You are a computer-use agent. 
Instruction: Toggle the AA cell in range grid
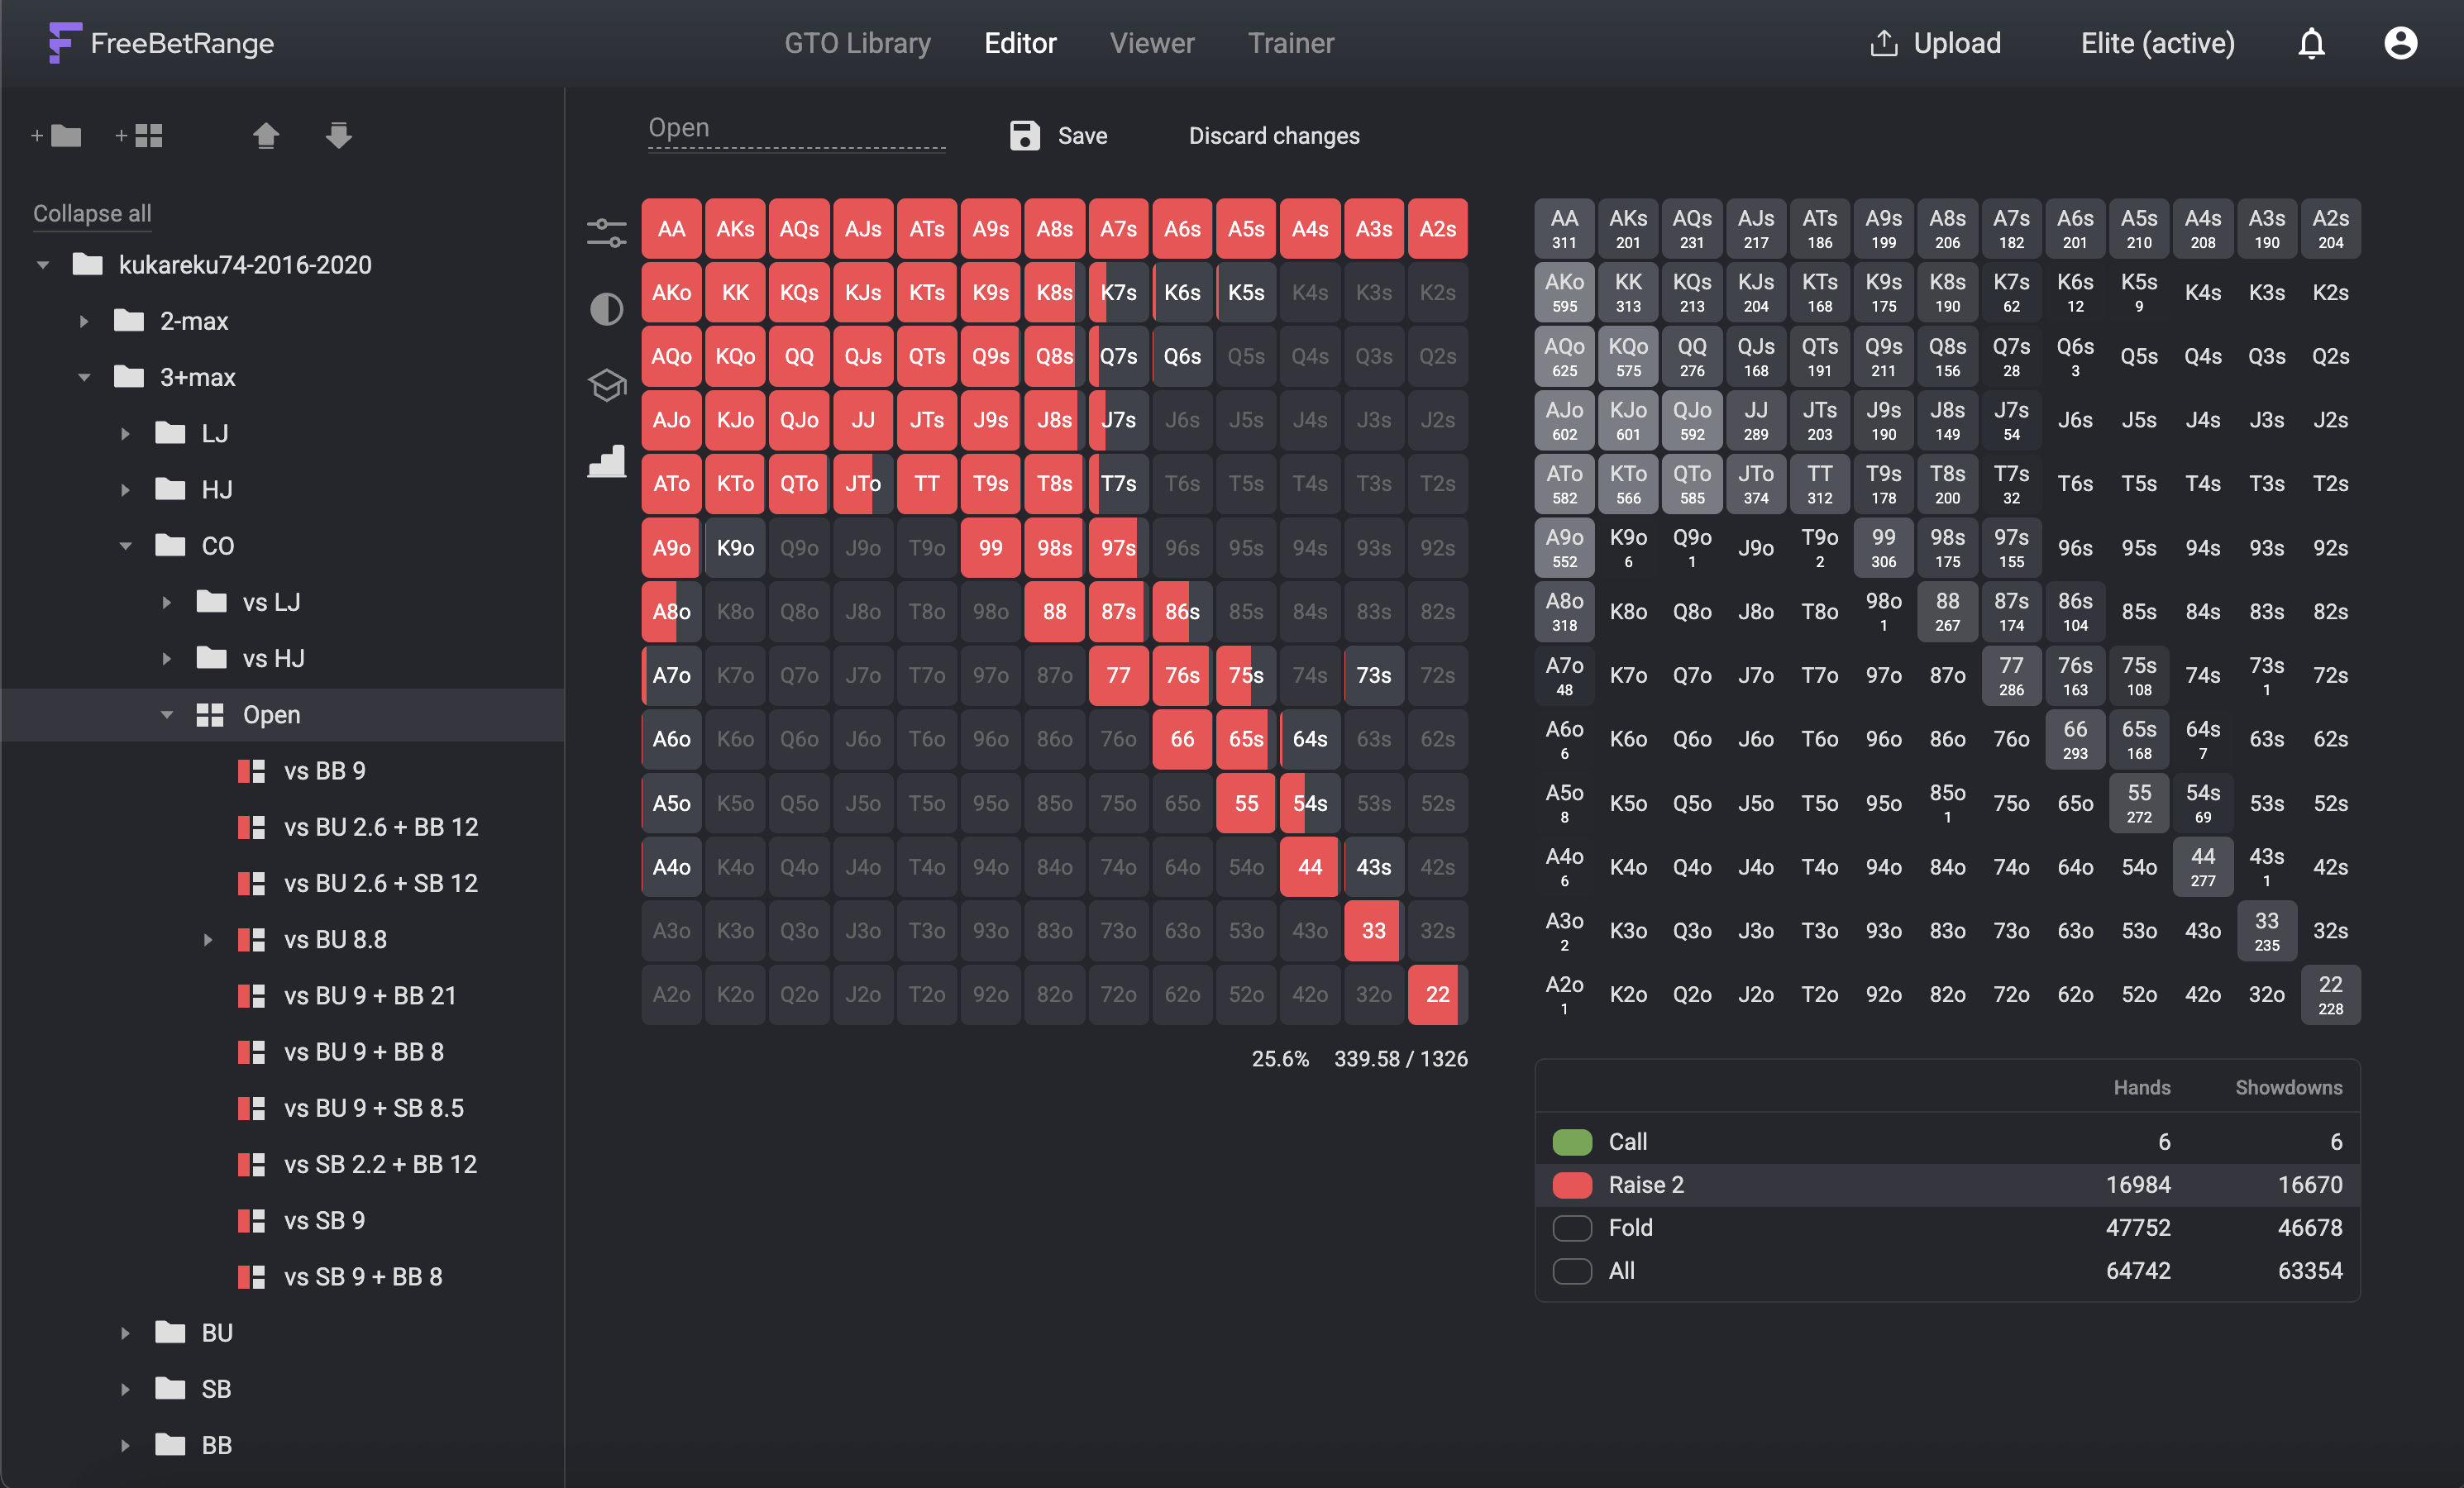(671, 229)
